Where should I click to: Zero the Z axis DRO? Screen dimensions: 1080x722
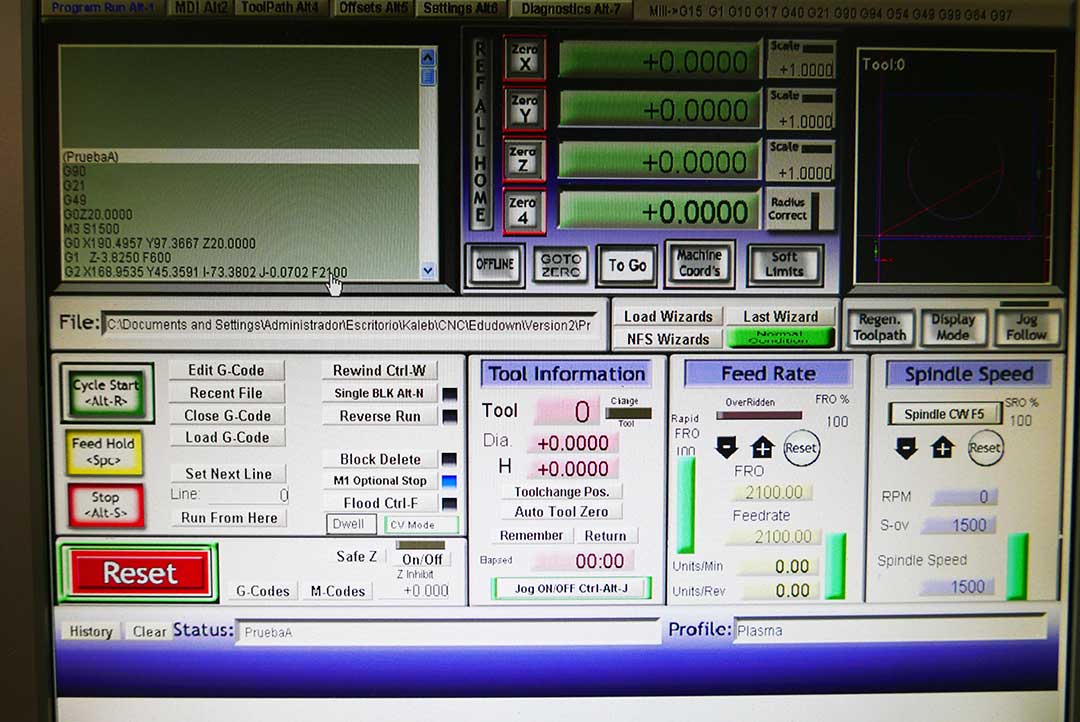(x=524, y=160)
